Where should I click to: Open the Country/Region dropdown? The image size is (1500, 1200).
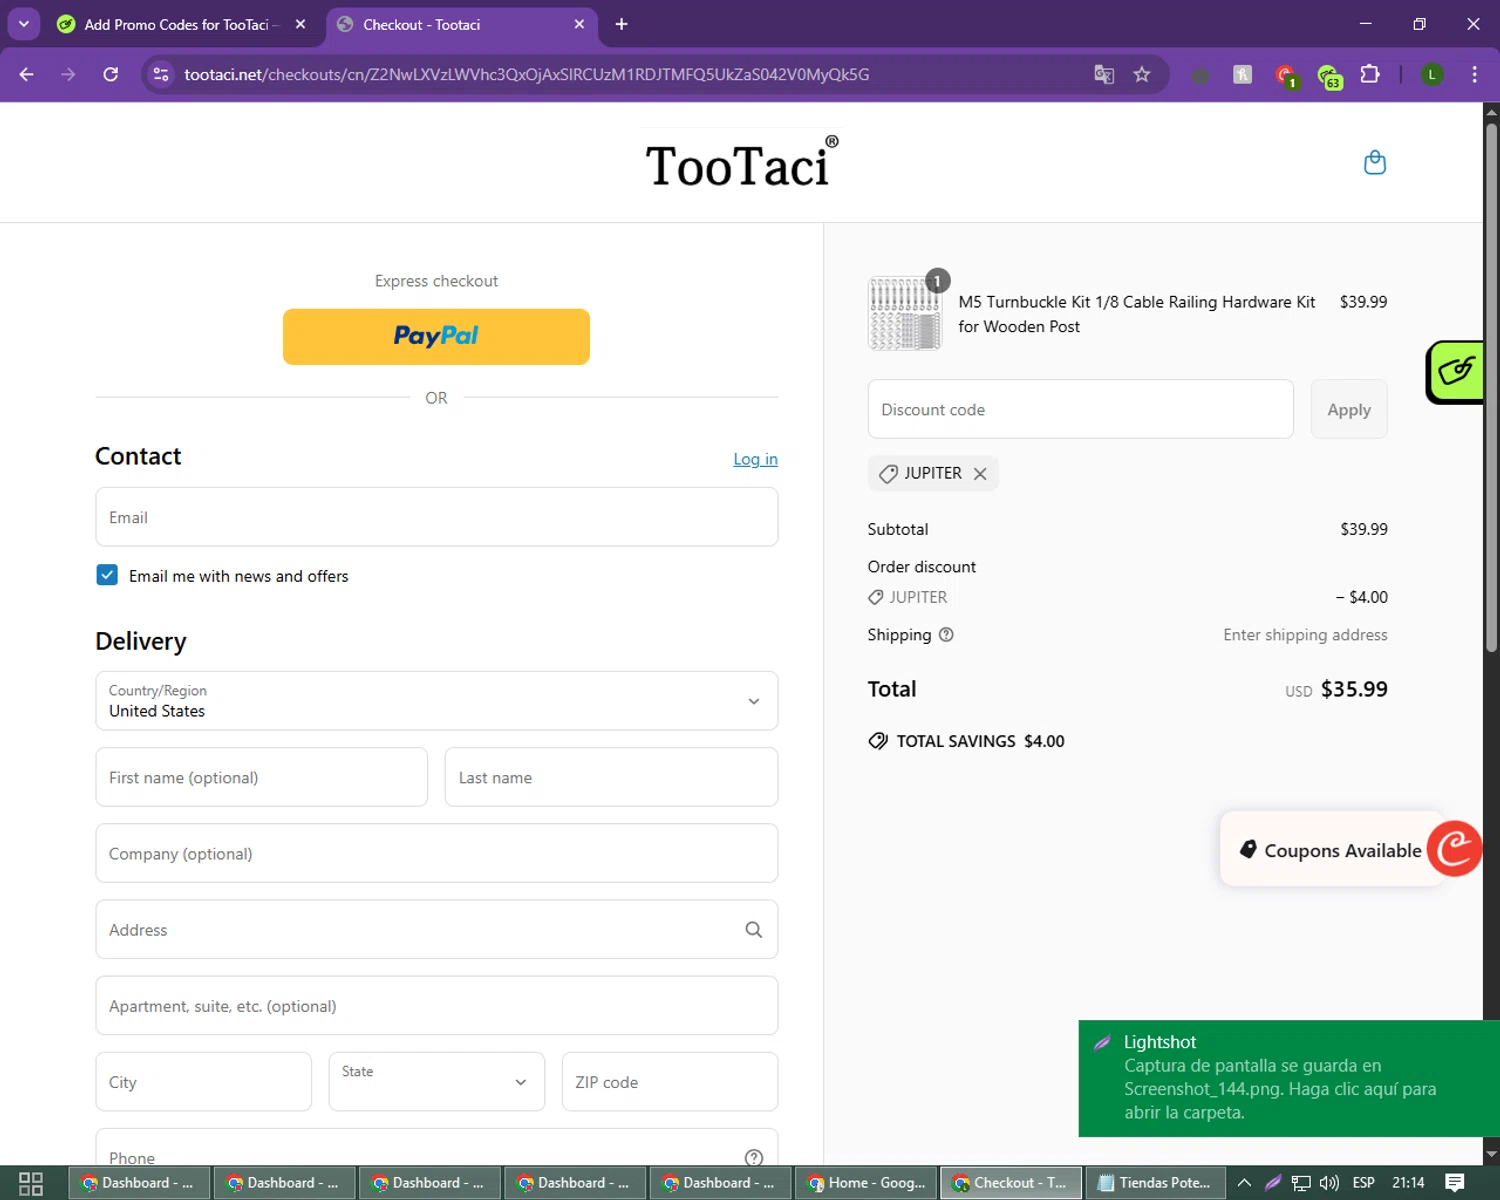(437, 701)
